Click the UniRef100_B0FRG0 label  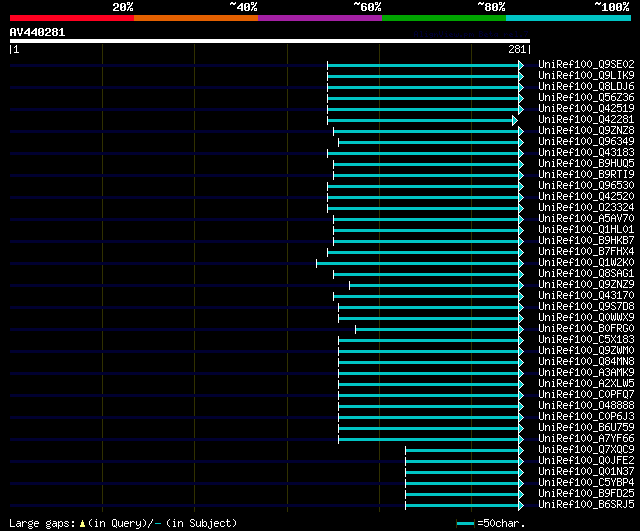[586, 329]
